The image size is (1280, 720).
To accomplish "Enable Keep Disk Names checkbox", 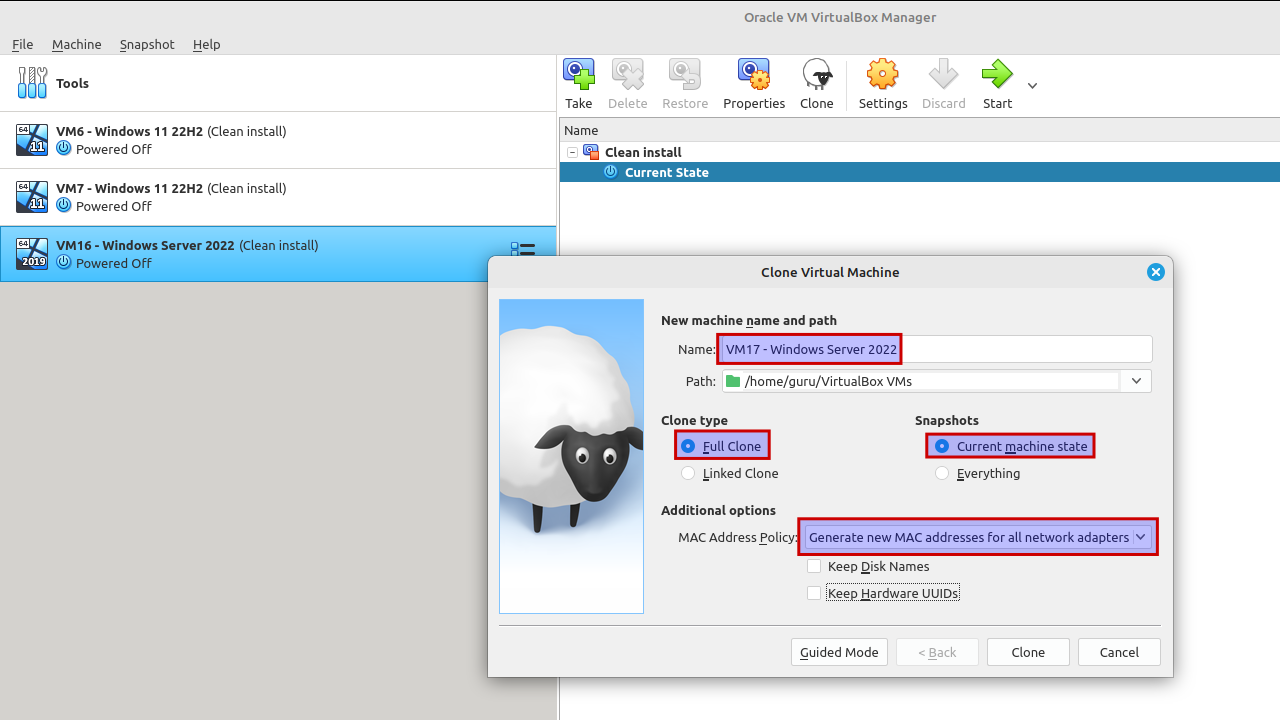I will point(814,566).
